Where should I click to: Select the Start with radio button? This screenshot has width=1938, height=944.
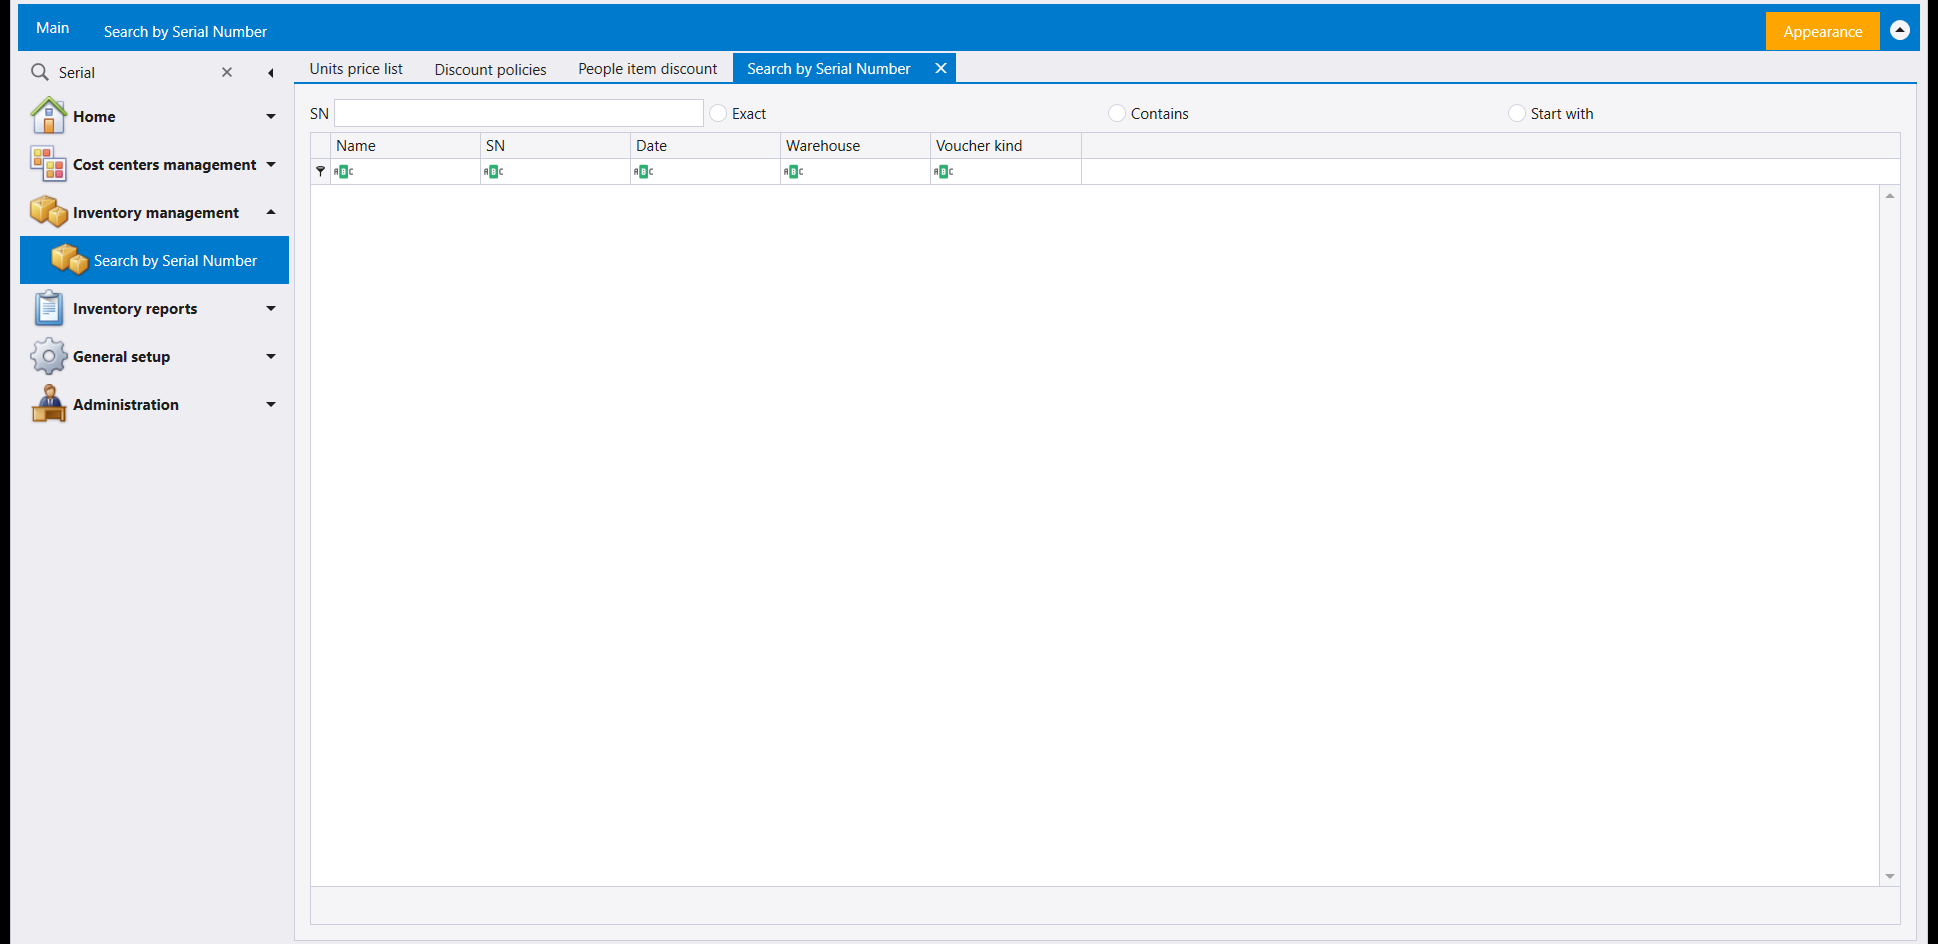click(x=1517, y=113)
